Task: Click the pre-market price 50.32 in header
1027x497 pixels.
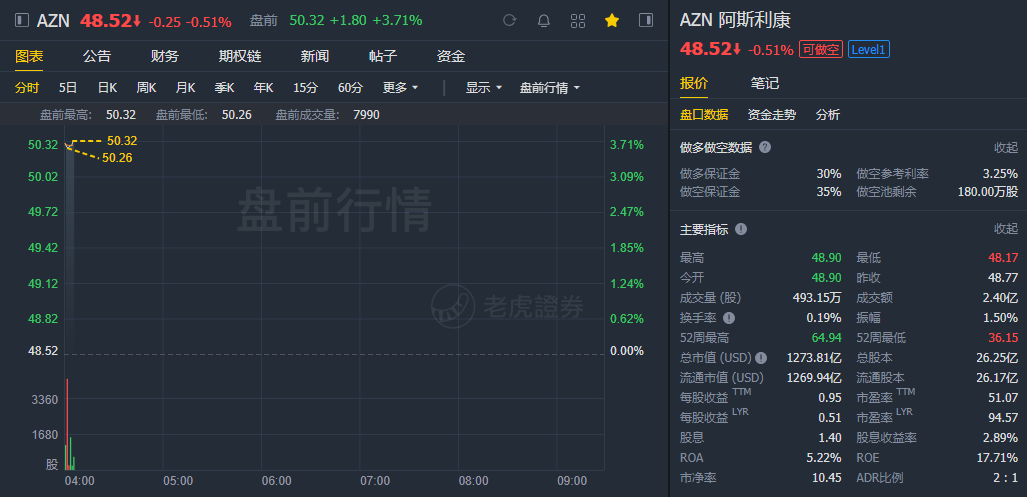Action: tap(307, 21)
